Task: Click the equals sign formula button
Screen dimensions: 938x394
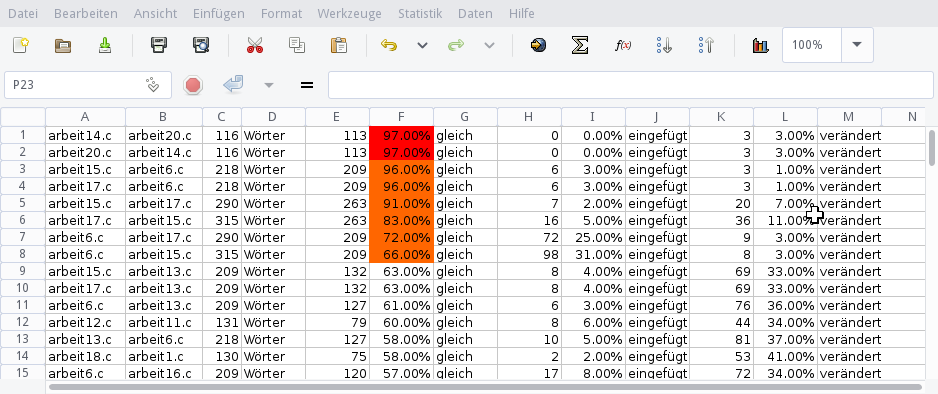Action: tap(307, 85)
